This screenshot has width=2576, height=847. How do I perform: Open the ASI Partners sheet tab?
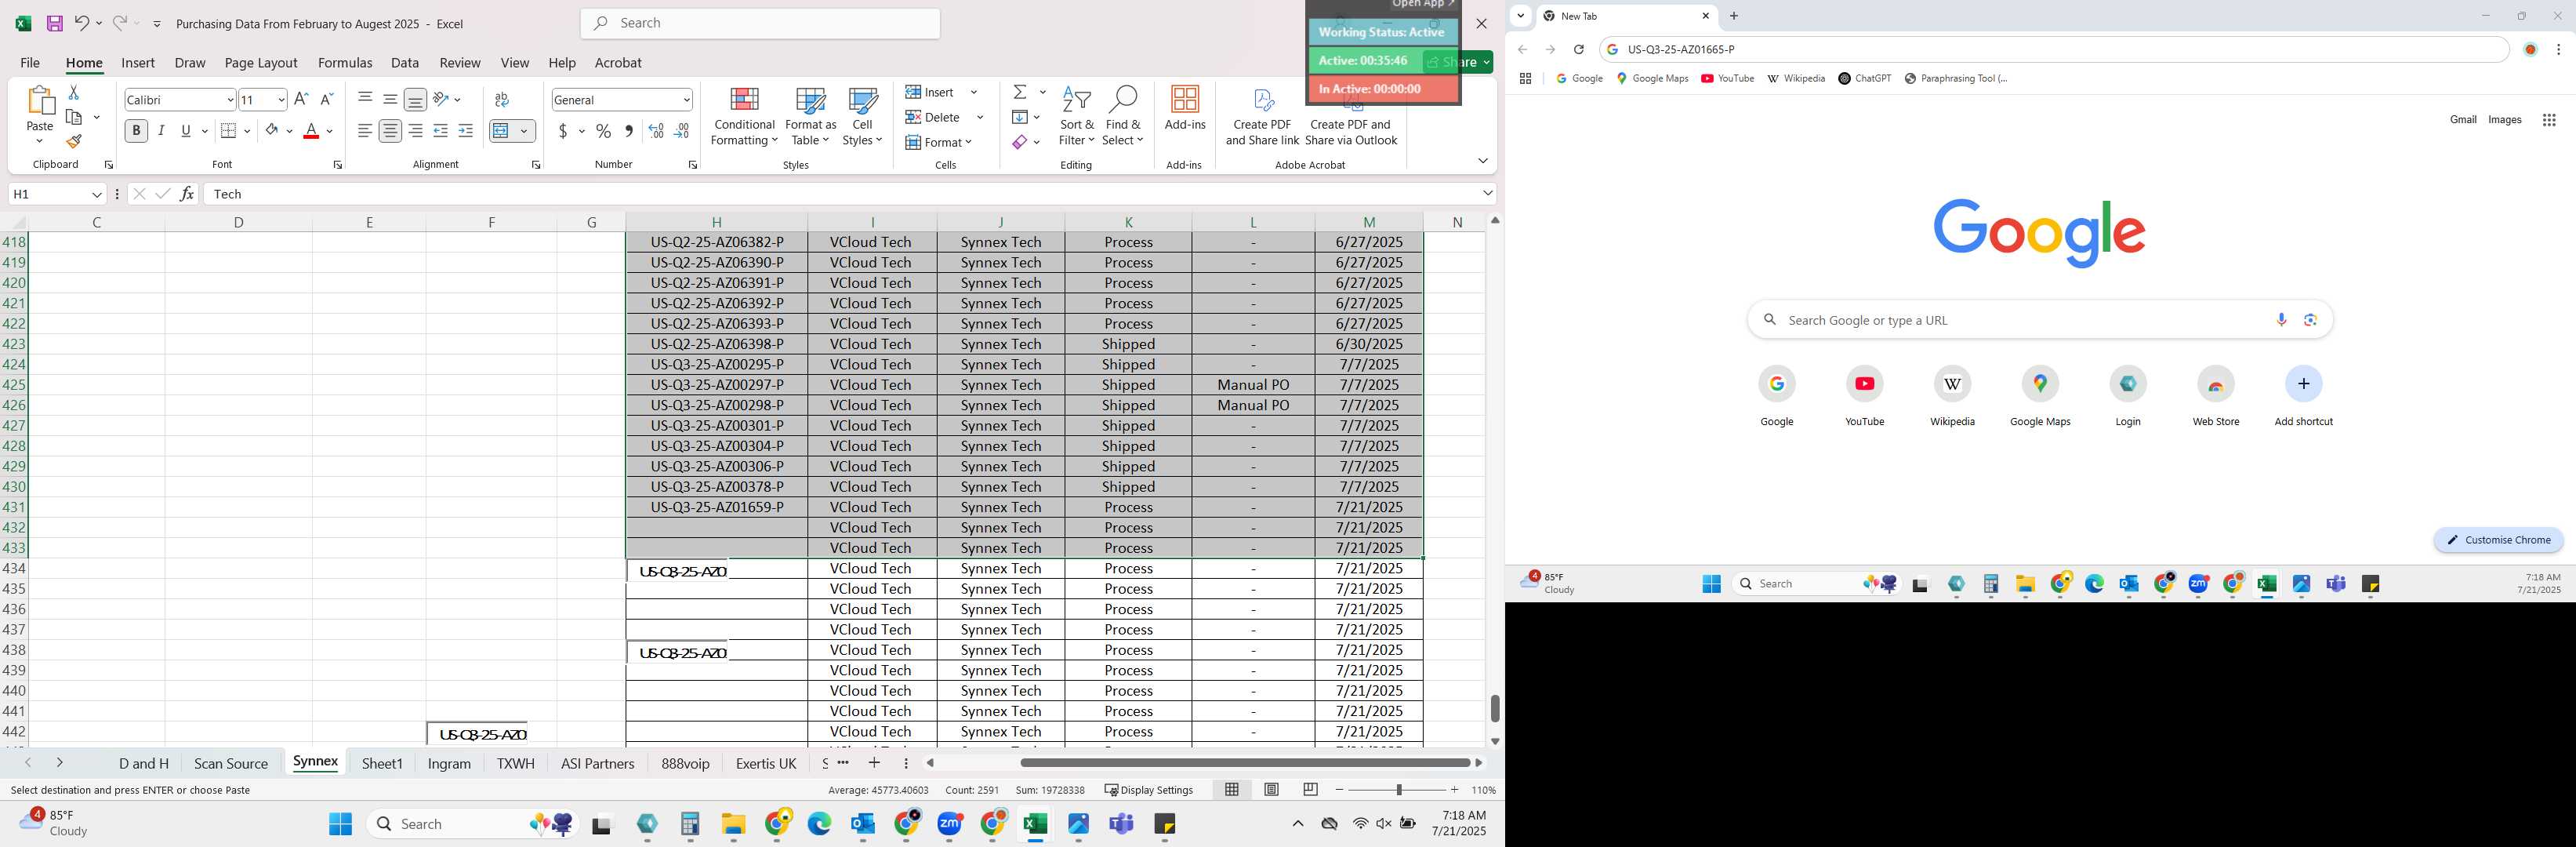[x=597, y=763]
